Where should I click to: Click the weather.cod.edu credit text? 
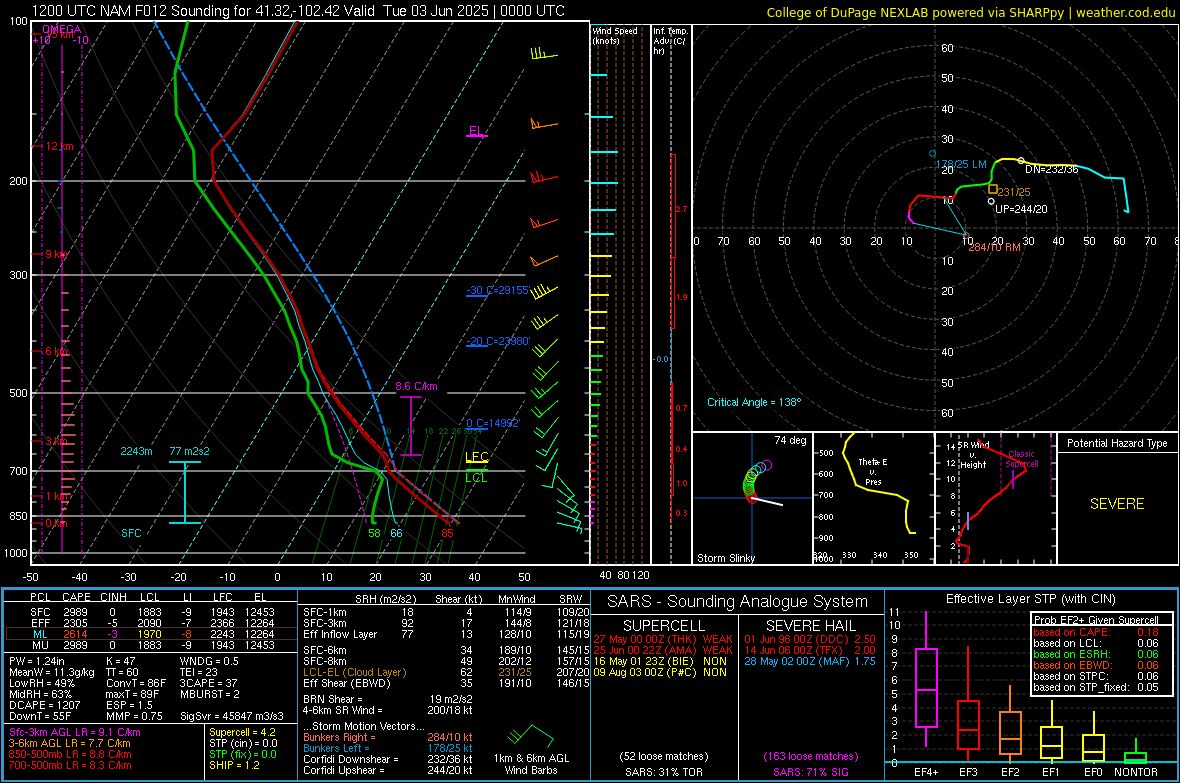pos(1125,12)
